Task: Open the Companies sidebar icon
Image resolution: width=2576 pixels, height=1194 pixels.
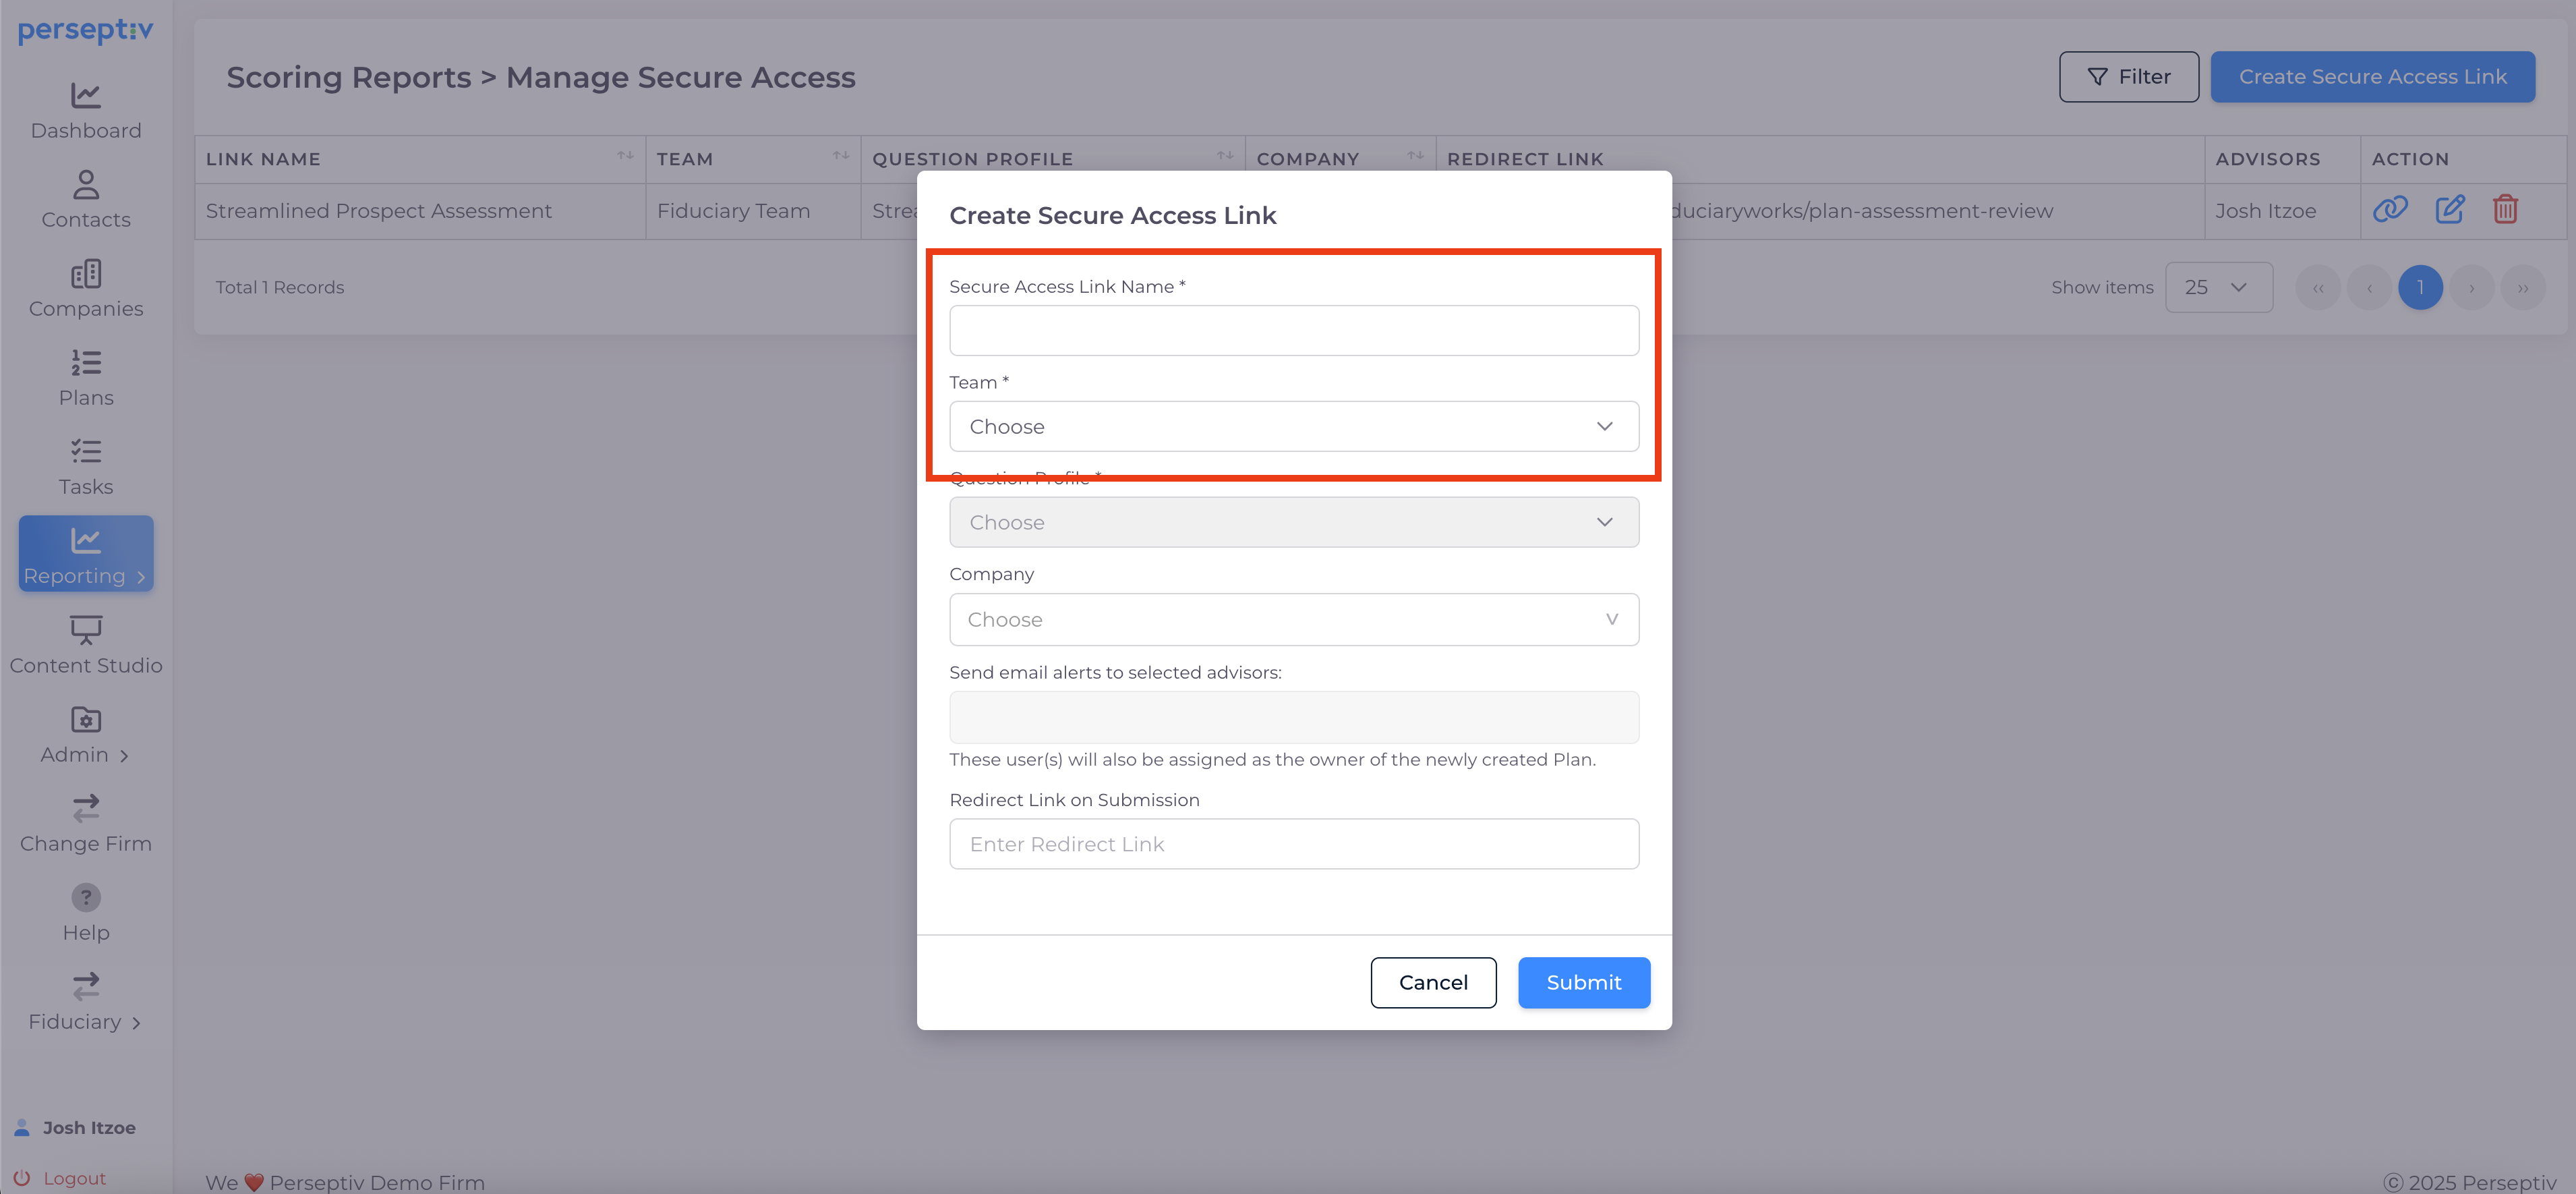Action: point(86,288)
